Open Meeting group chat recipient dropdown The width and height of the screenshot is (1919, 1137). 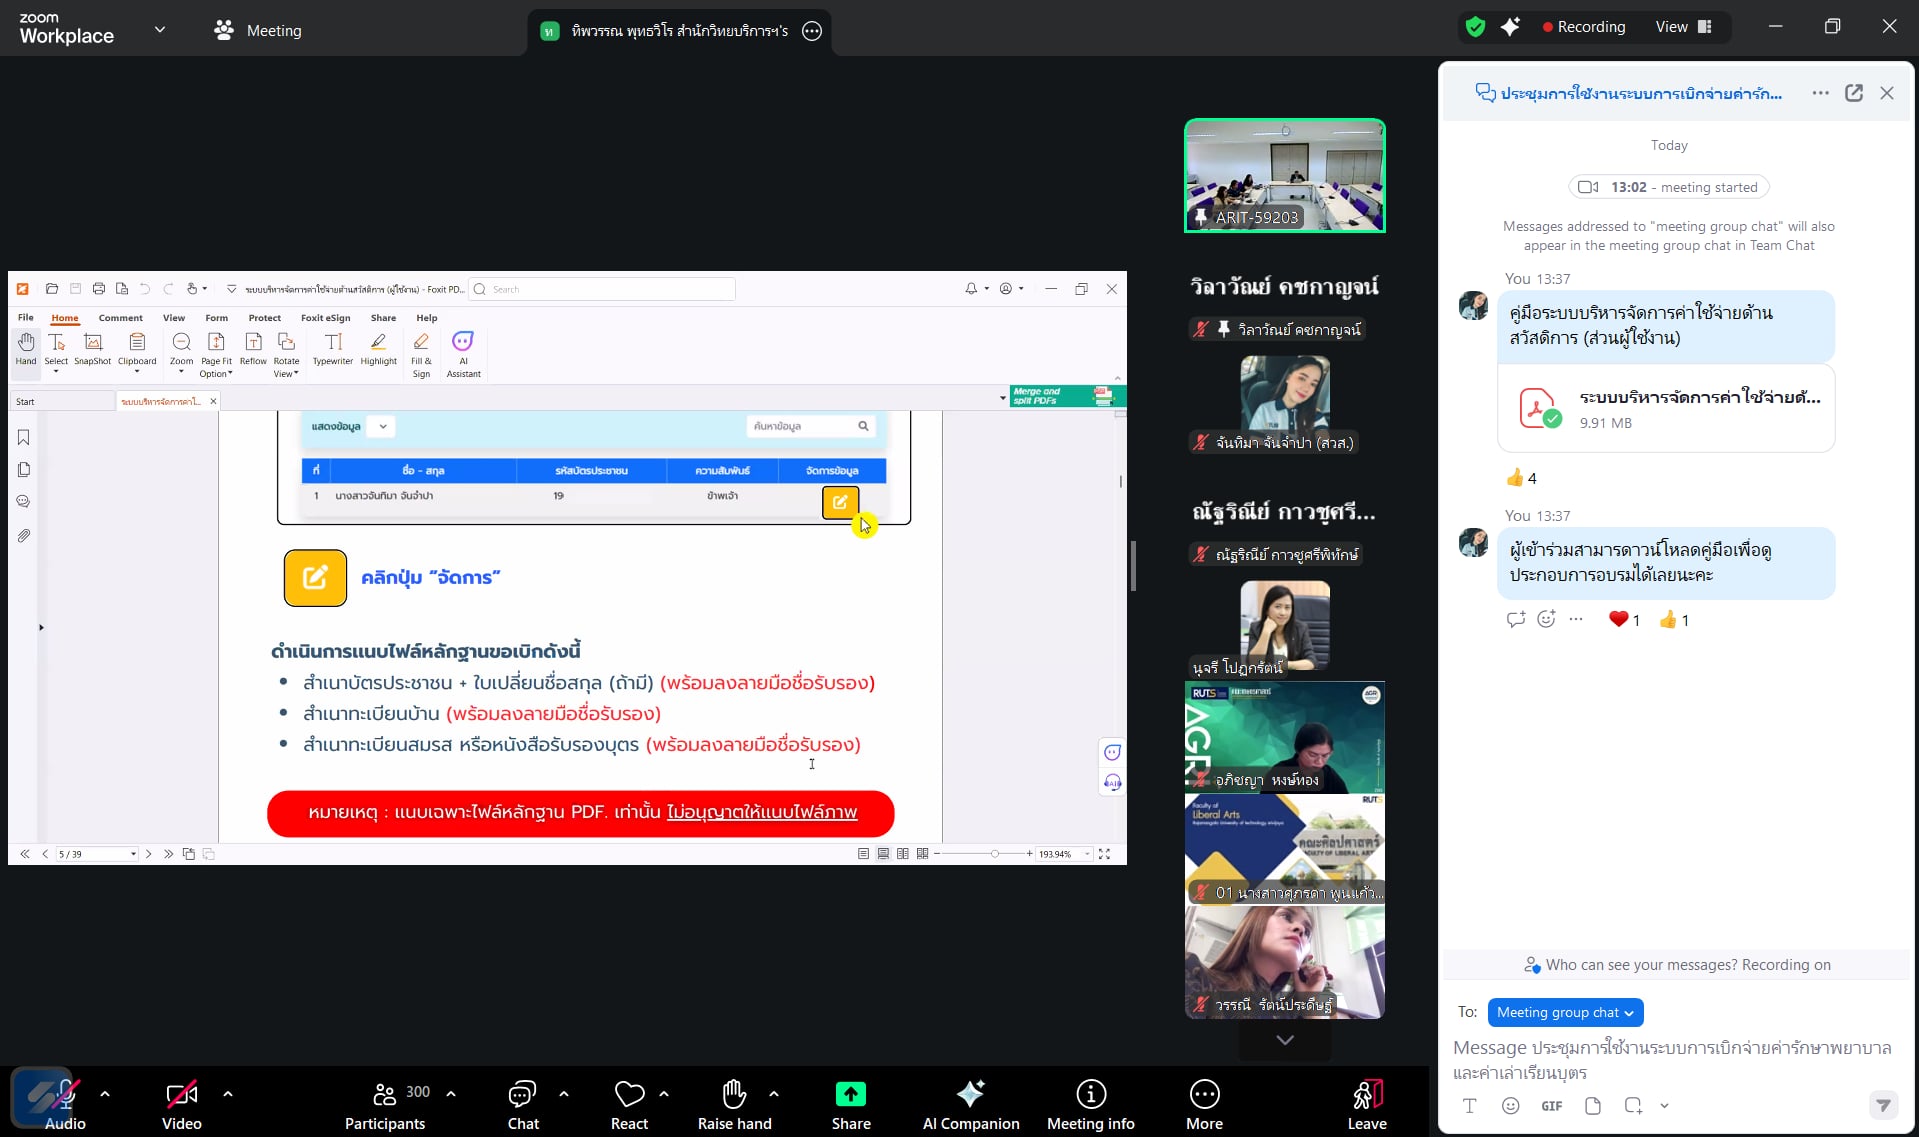tap(1565, 1012)
